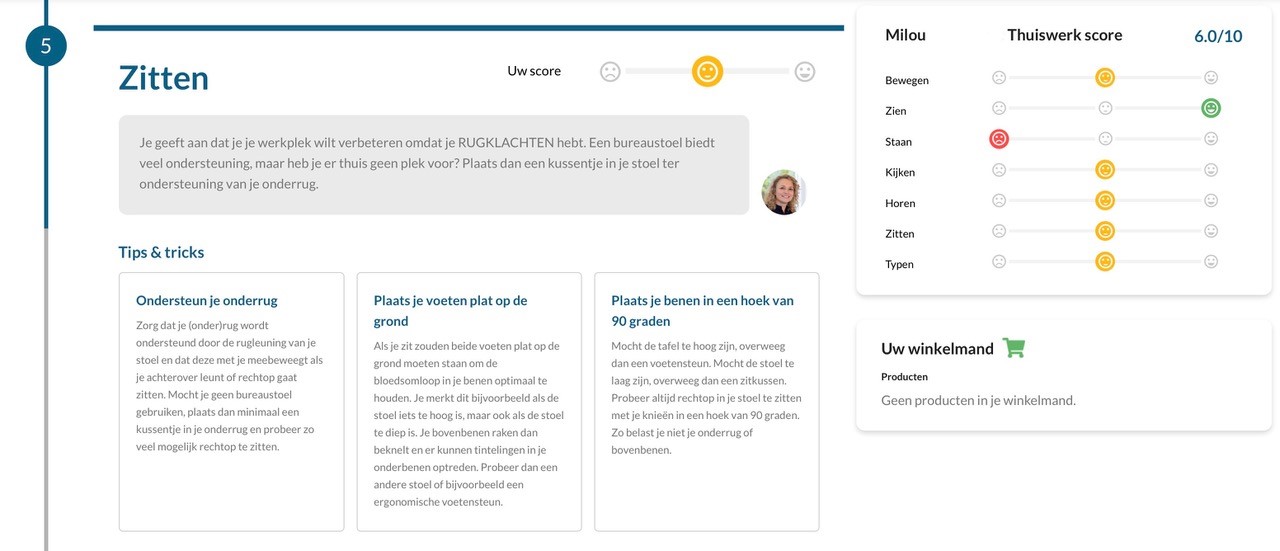1280x551 pixels.
Task: Select the happy face for Staan
Action: click(x=1211, y=139)
